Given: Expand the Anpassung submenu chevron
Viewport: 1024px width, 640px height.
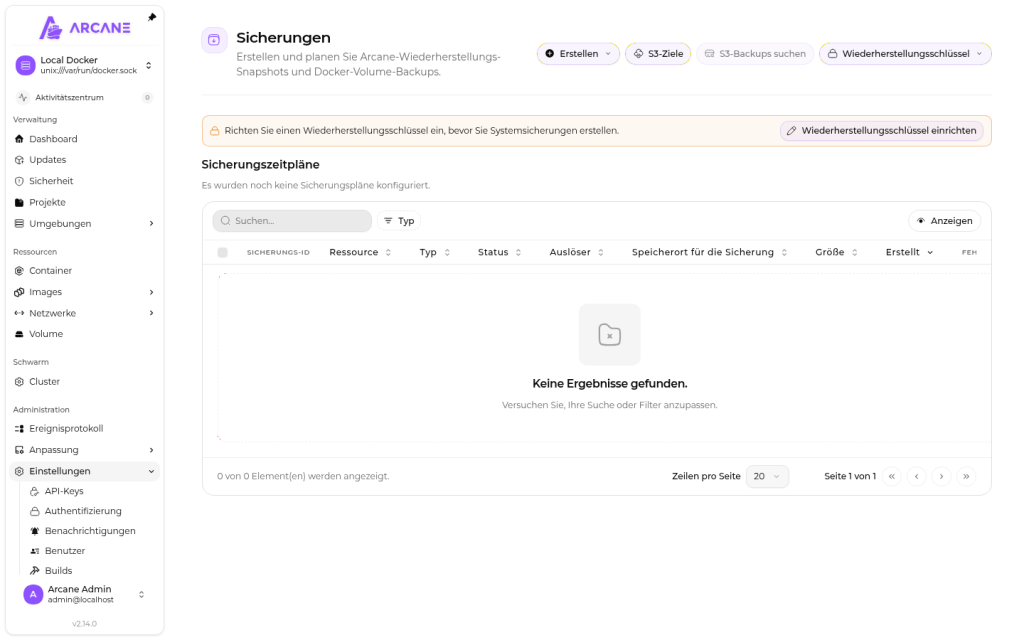Looking at the screenshot, I should click(x=152, y=451).
